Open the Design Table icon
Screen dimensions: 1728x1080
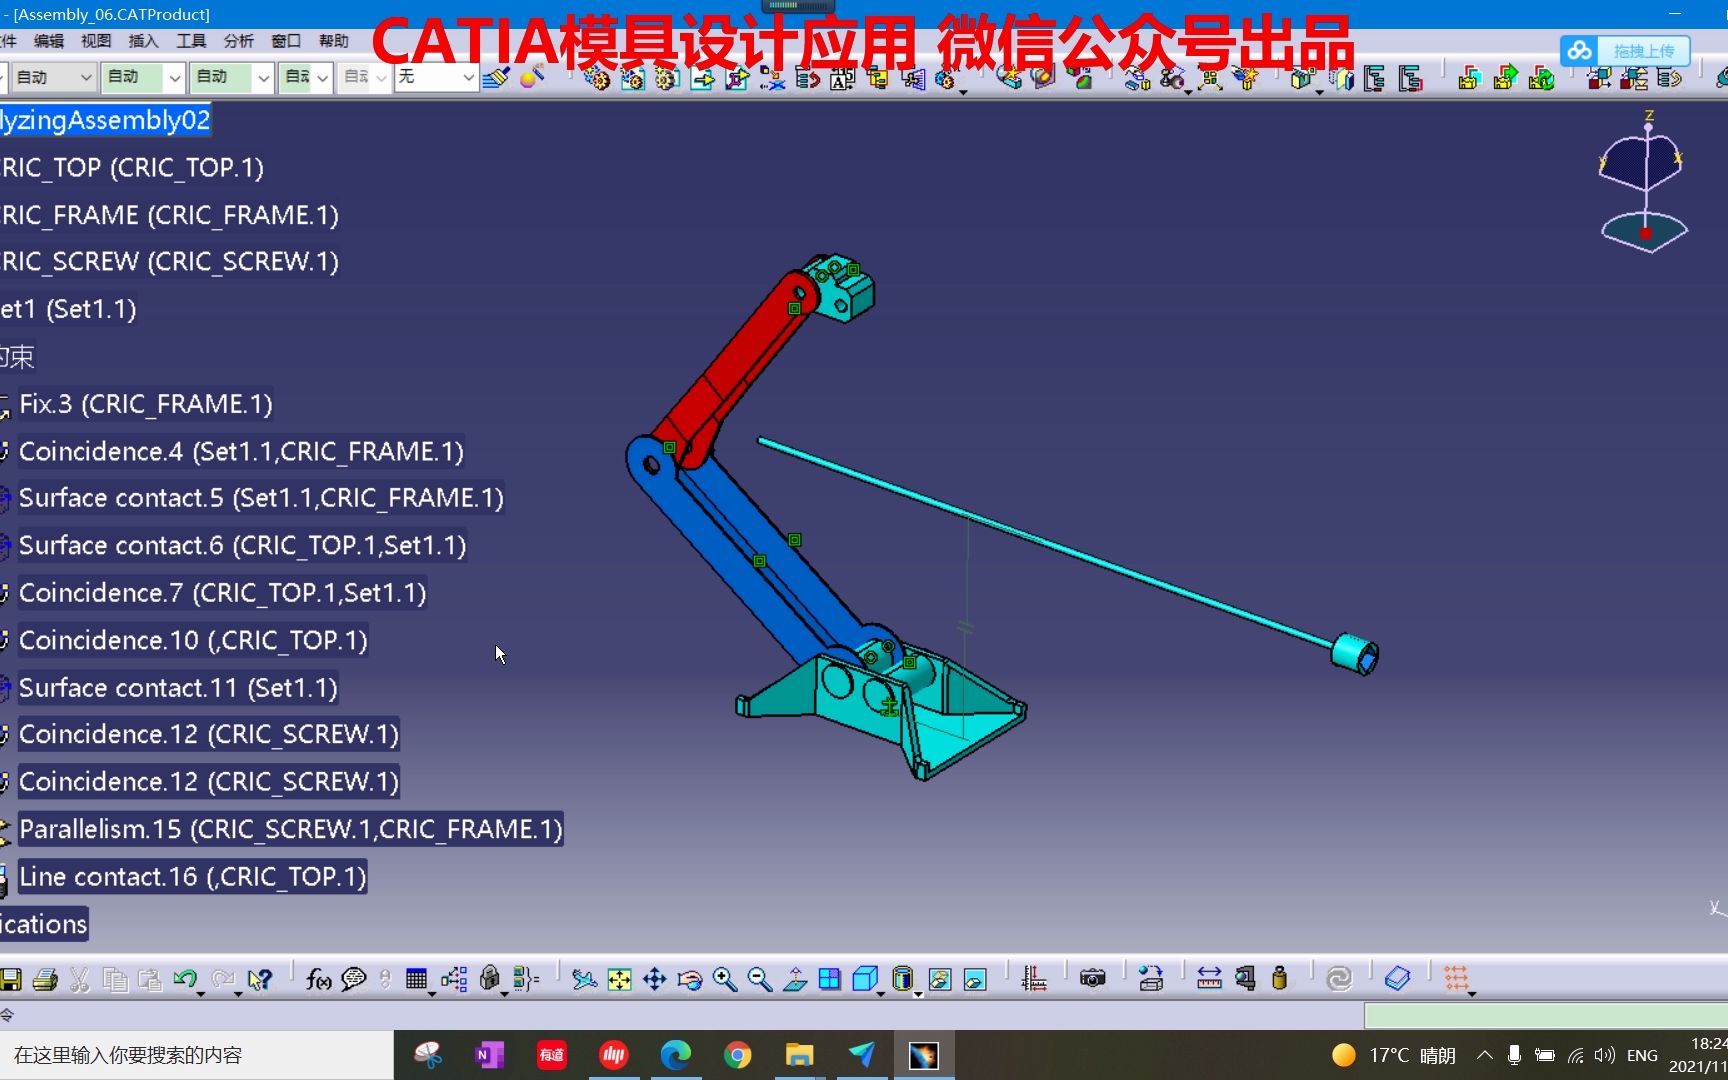coord(416,979)
